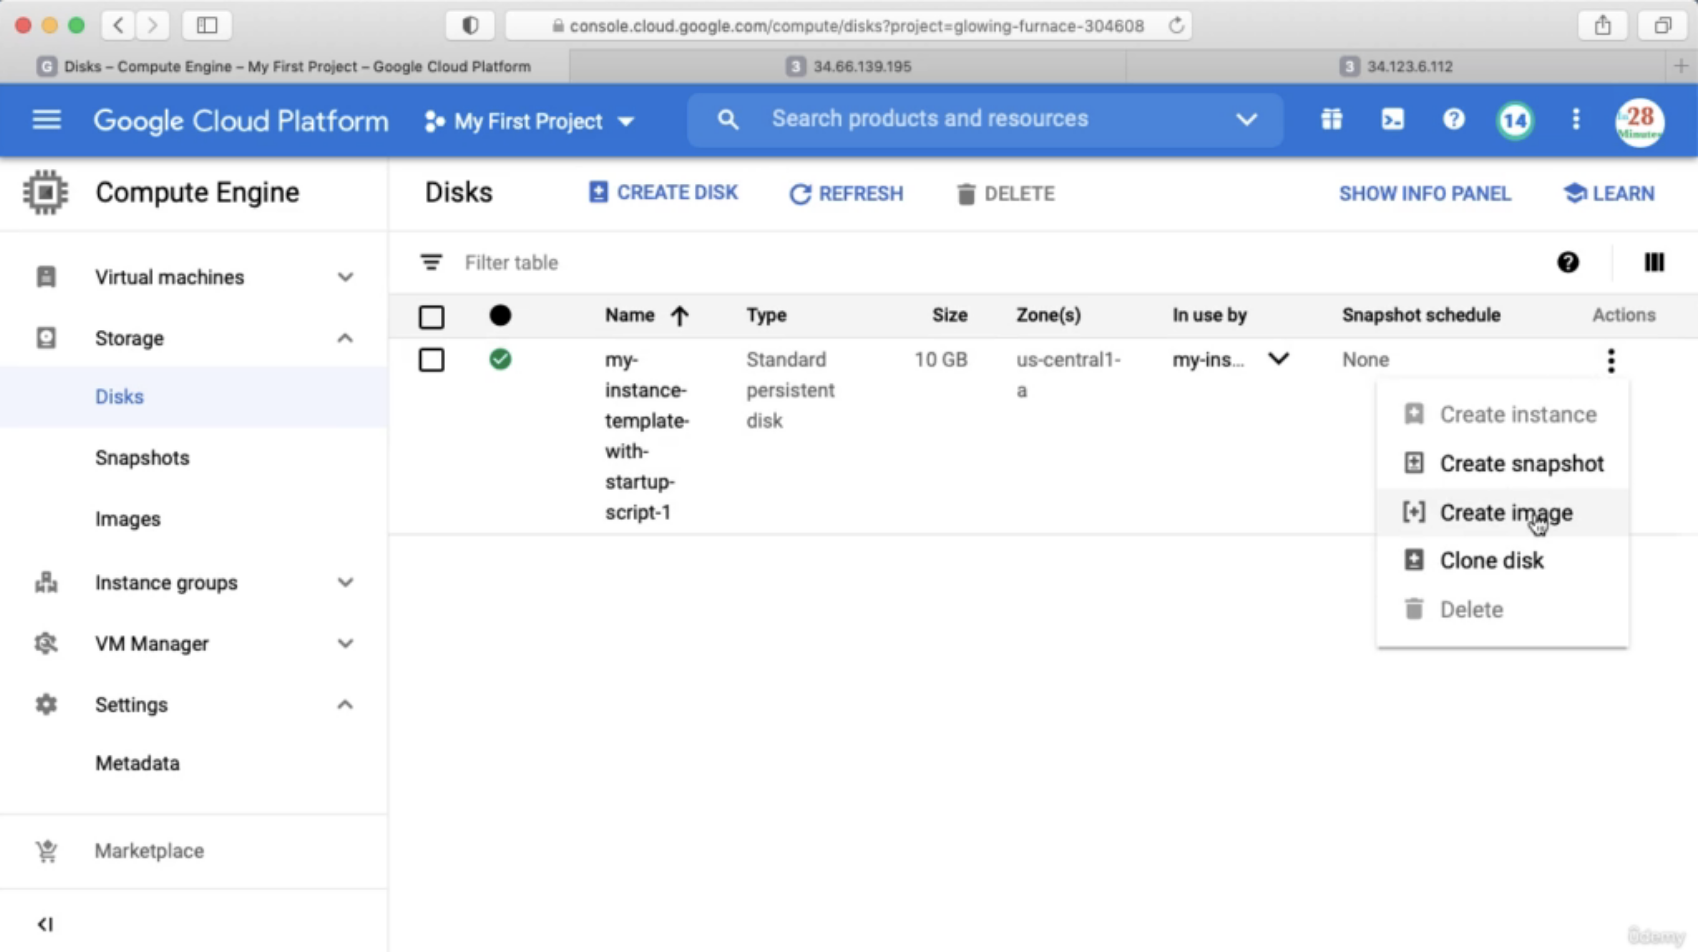Image resolution: width=1698 pixels, height=952 pixels.
Task: Go back with Safari back arrow
Action: point(118,26)
